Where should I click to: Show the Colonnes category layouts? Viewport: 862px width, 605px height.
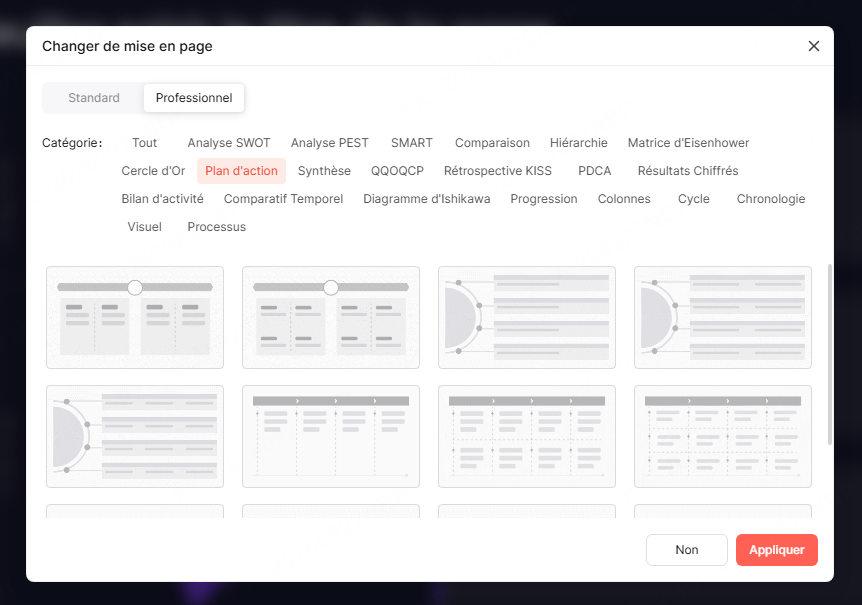pos(625,199)
